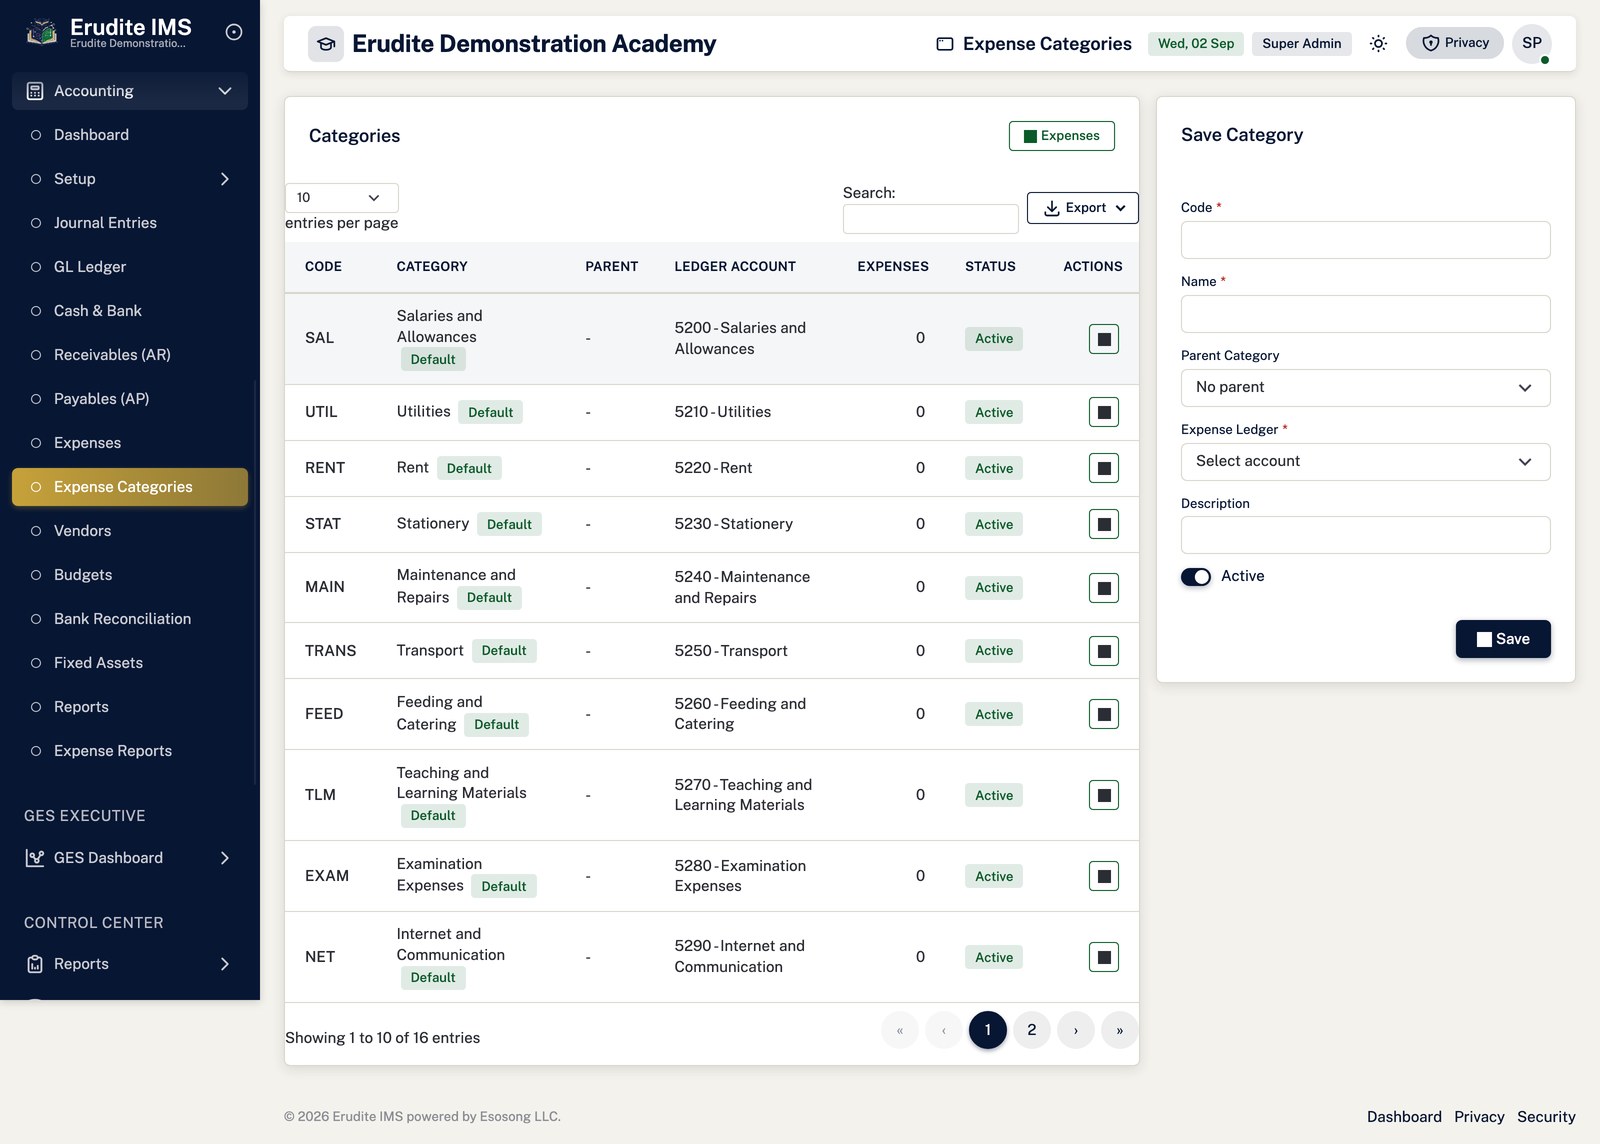Toggle the light/dark theme sun icon
Image resolution: width=1600 pixels, height=1144 pixels.
1378,43
